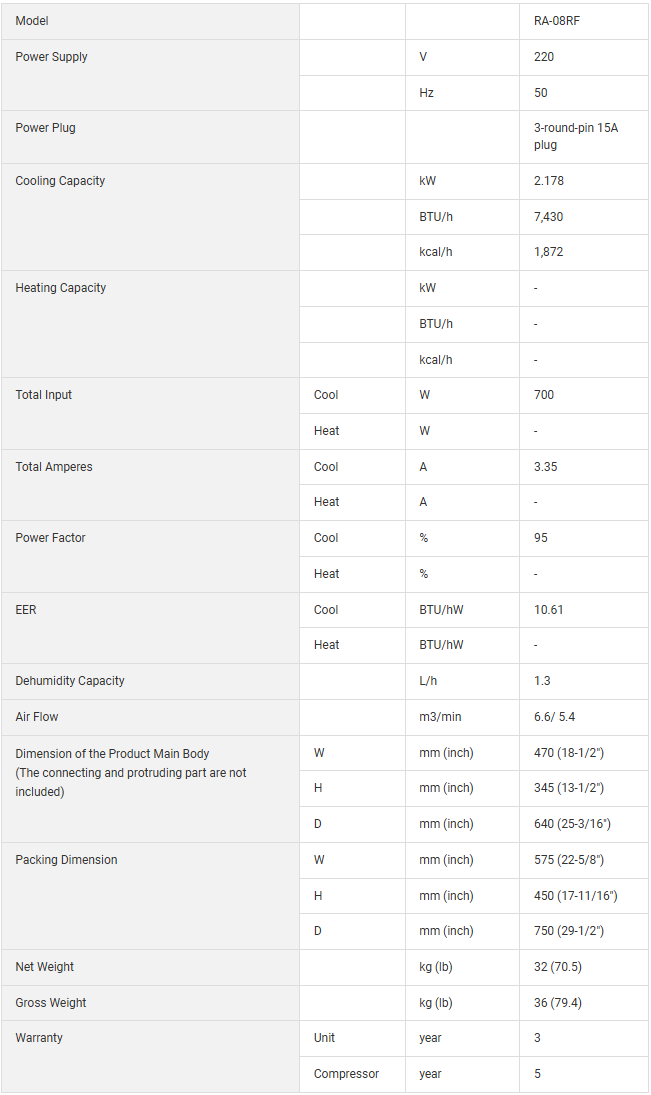Select the Total Amperes label
Screen dimensions: 651x1095
[54, 467]
